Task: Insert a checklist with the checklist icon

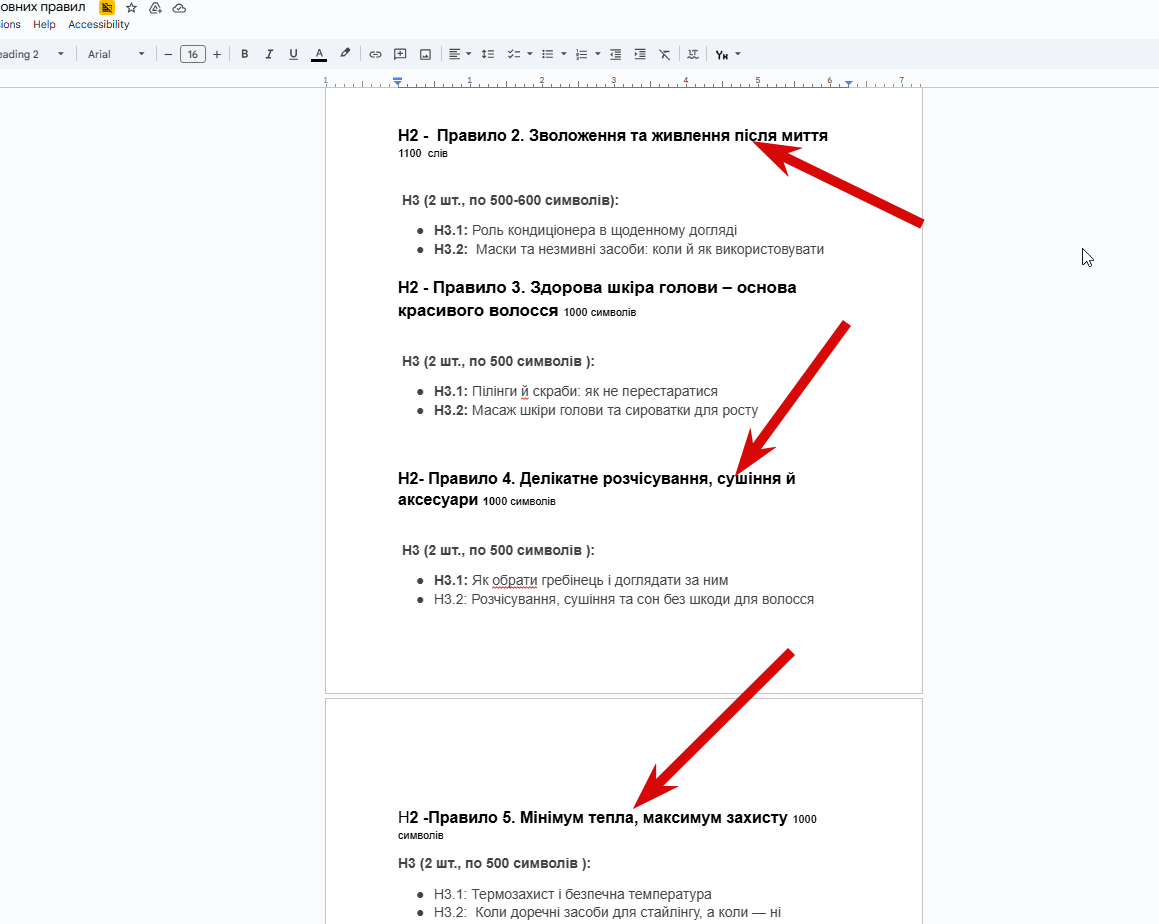Action: point(514,54)
